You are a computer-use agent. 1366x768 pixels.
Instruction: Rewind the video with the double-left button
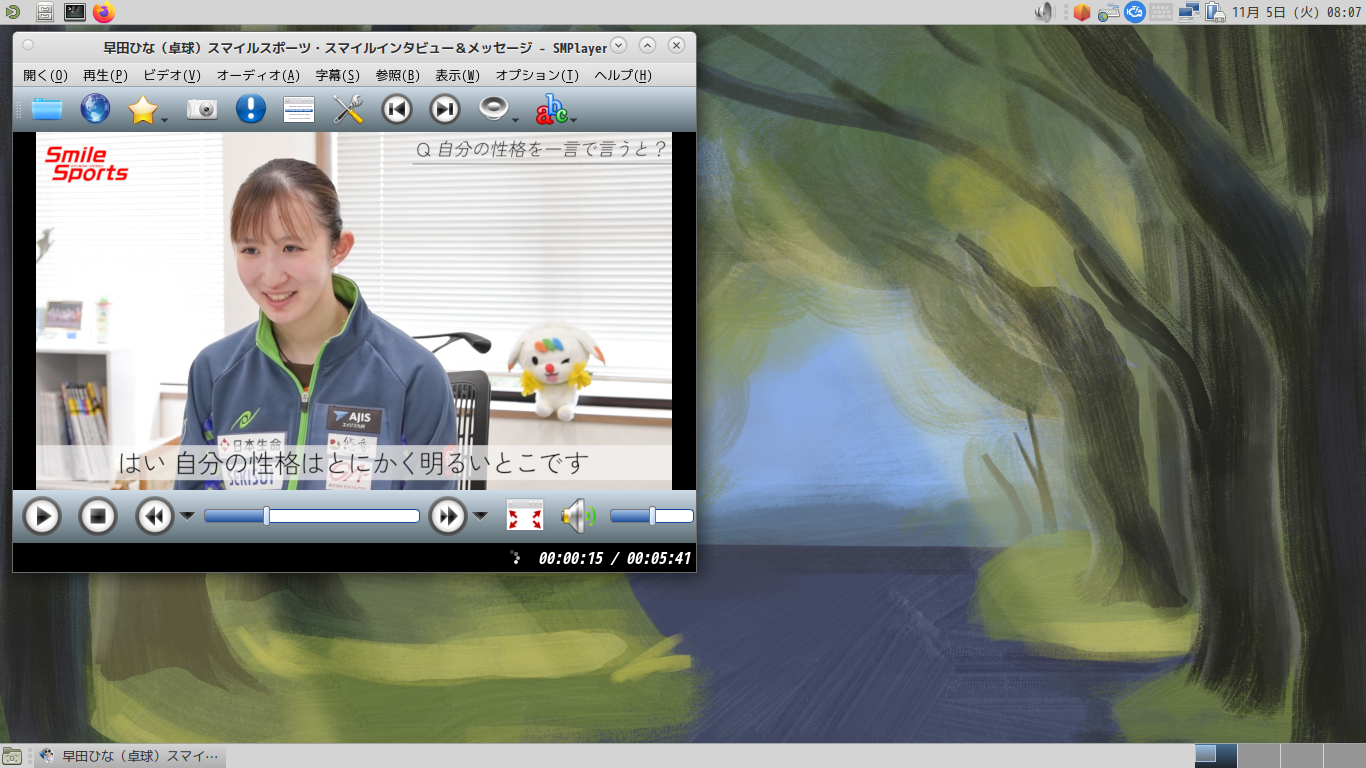coord(154,516)
